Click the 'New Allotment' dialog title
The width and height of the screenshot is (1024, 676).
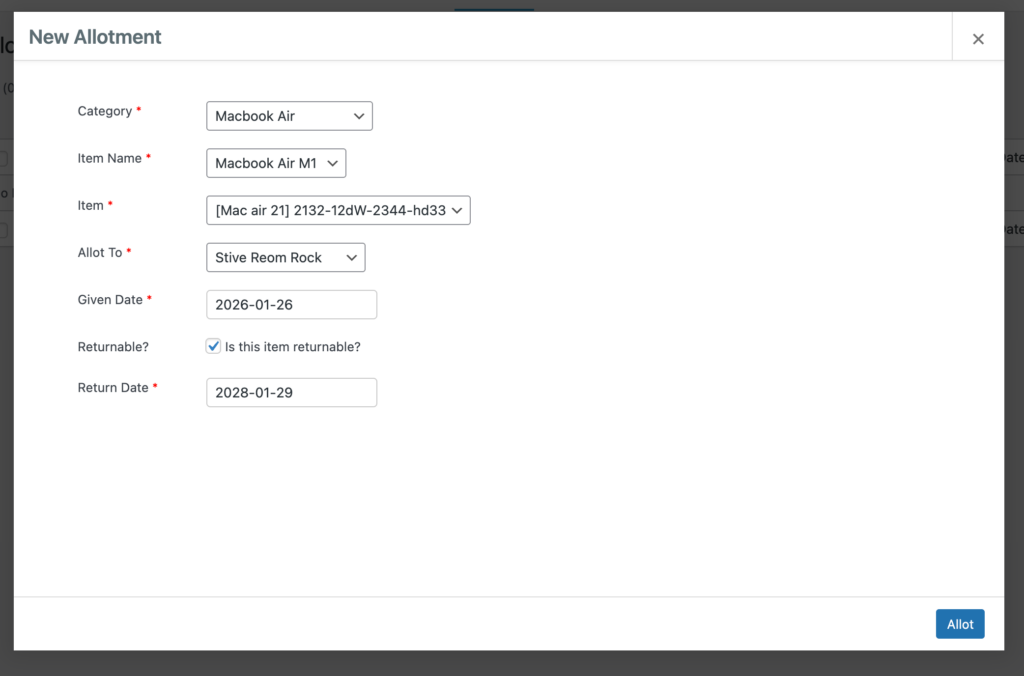95,37
